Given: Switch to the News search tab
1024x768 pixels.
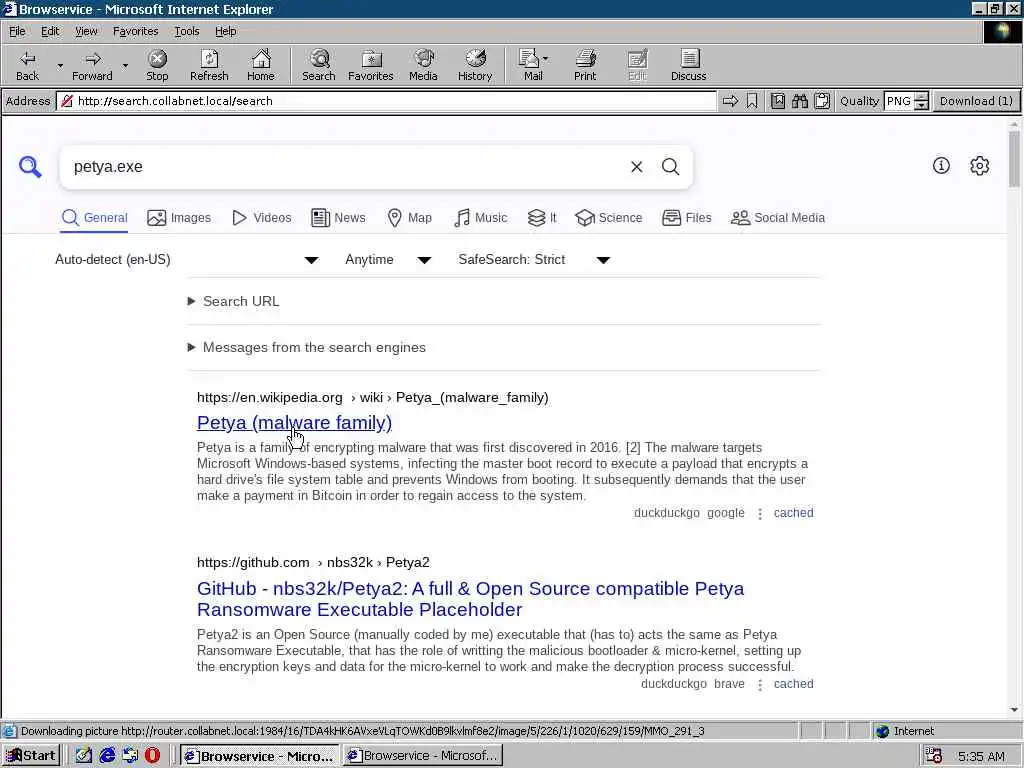Looking at the screenshot, I should point(338,218).
